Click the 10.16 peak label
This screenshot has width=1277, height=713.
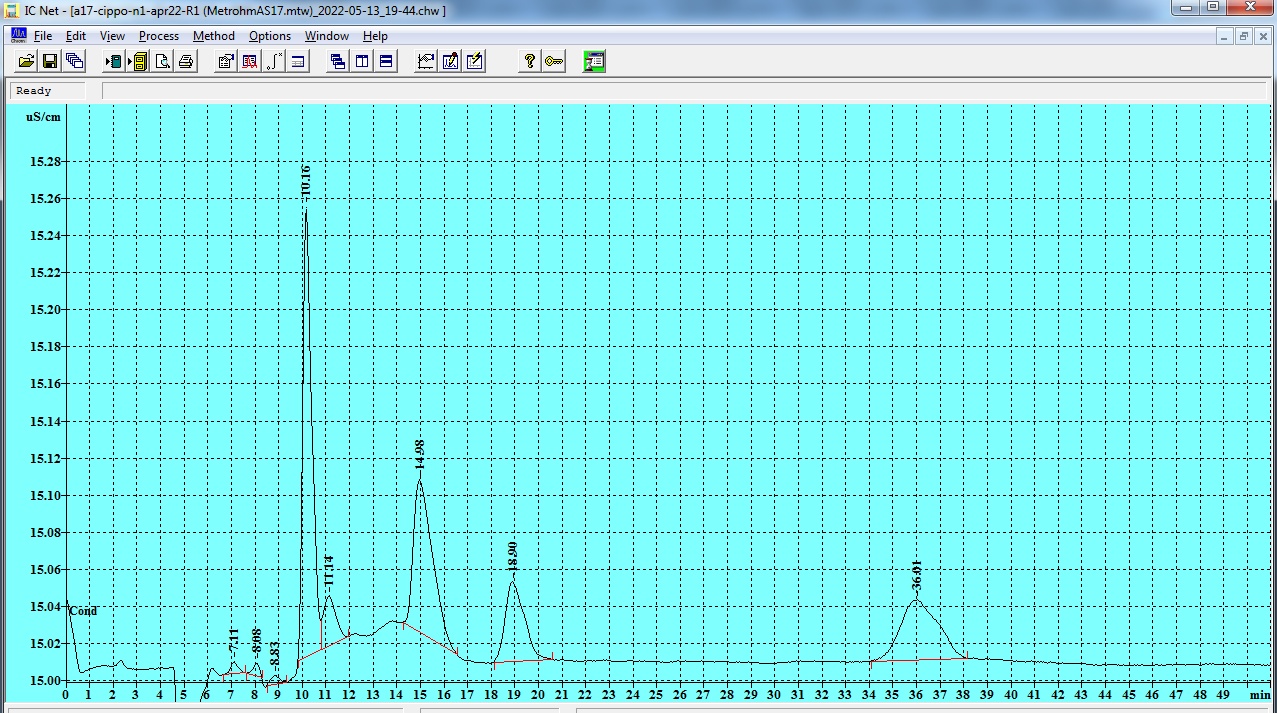306,180
